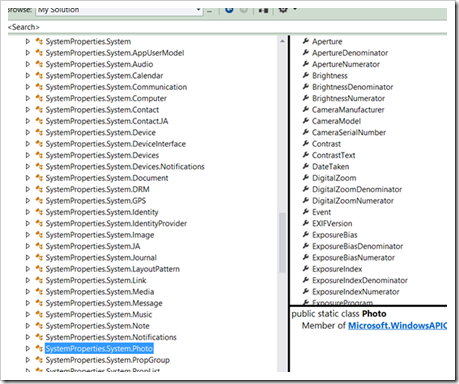Select the ExposureBias member
This screenshot has width=459, height=384.
pos(335,235)
